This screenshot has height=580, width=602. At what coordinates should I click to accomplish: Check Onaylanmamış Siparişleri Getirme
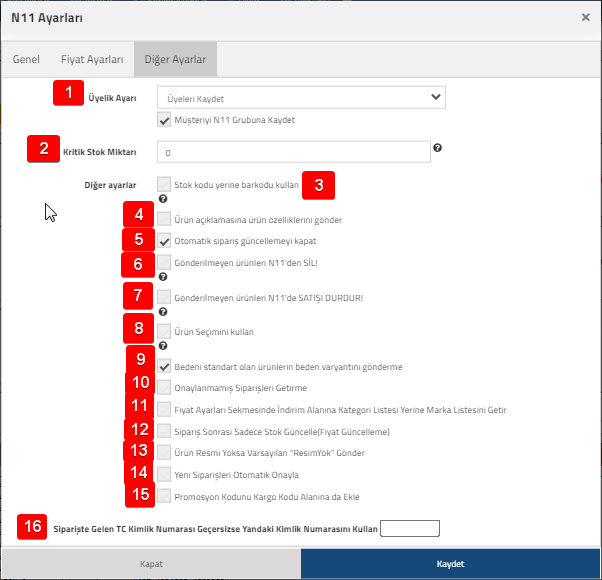pyautogui.click(x=164, y=388)
